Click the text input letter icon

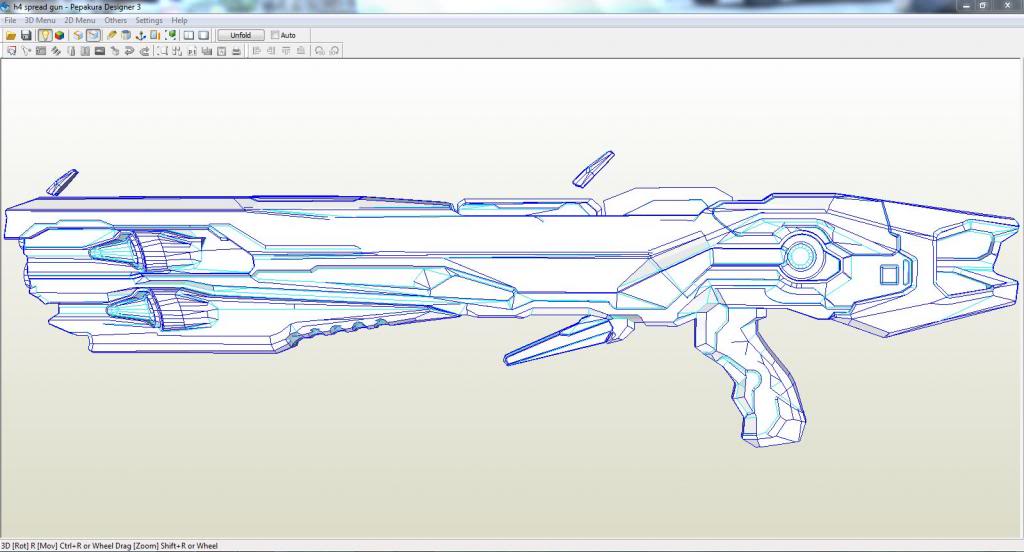click(191, 51)
